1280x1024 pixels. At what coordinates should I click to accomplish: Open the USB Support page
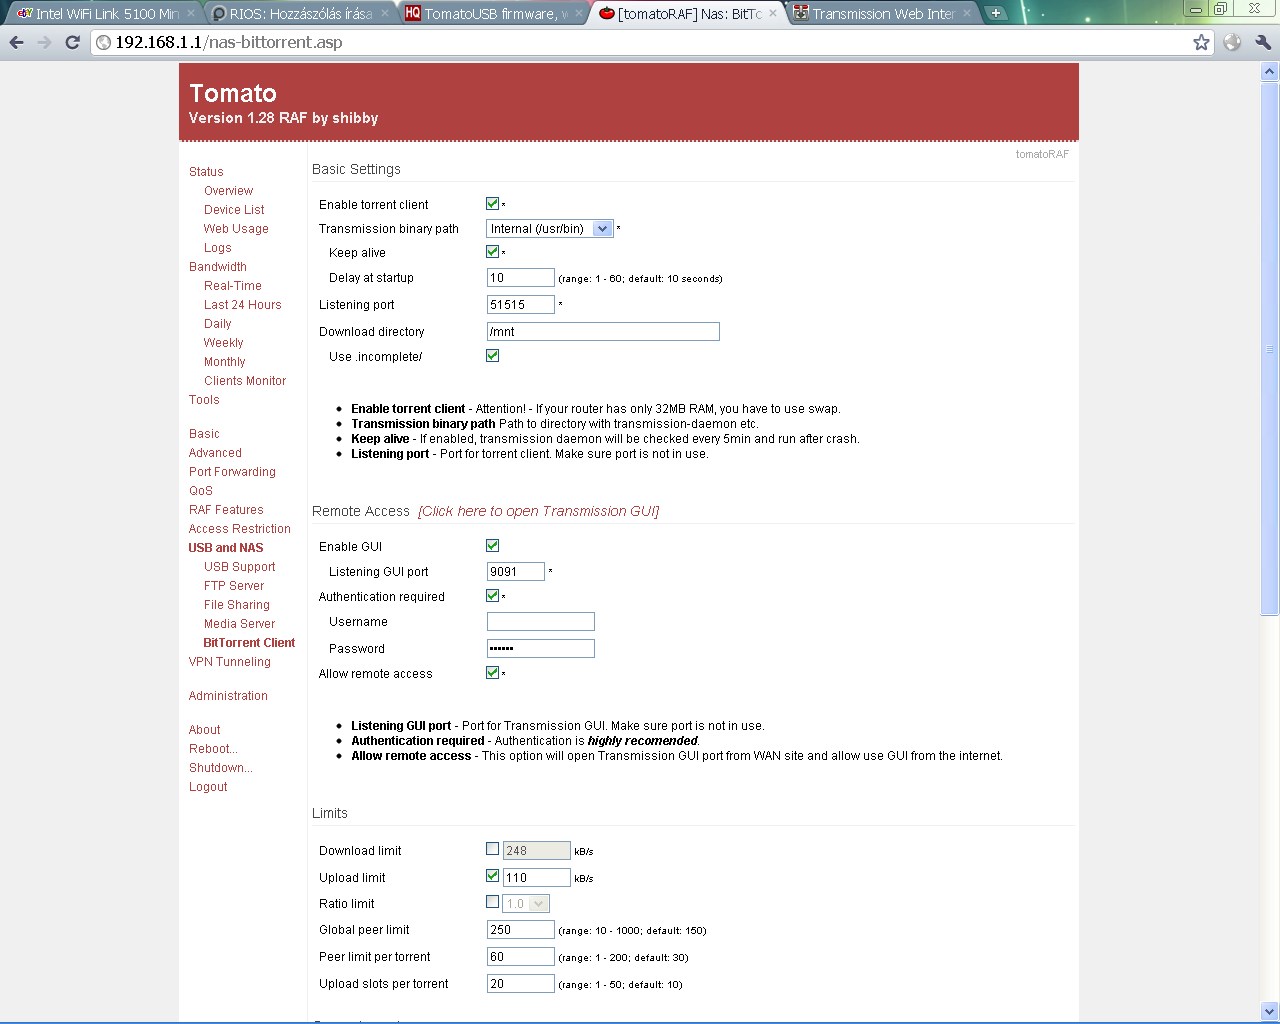(x=239, y=567)
